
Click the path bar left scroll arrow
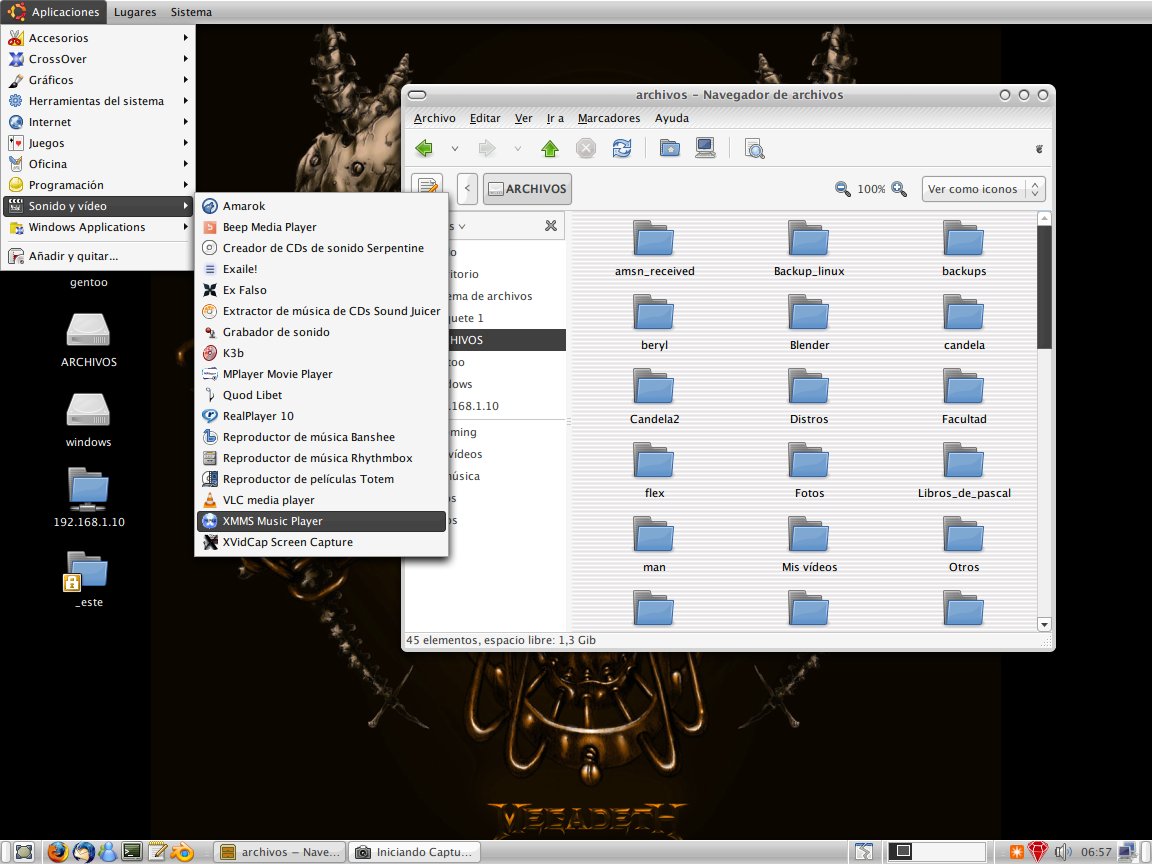467,189
